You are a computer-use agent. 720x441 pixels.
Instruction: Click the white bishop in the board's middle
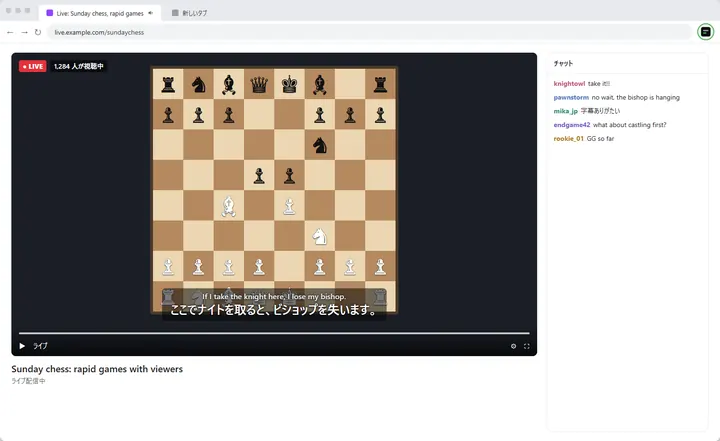click(x=229, y=206)
